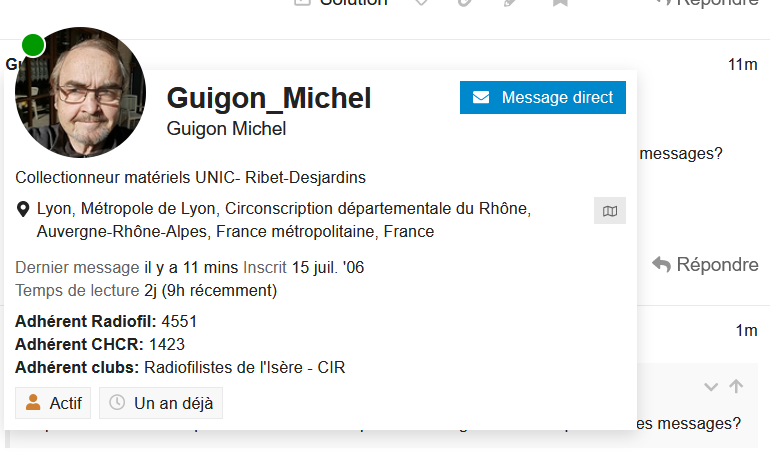Open the Guigon_Michel username profile link
The height and width of the screenshot is (467, 782).
coord(268,98)
